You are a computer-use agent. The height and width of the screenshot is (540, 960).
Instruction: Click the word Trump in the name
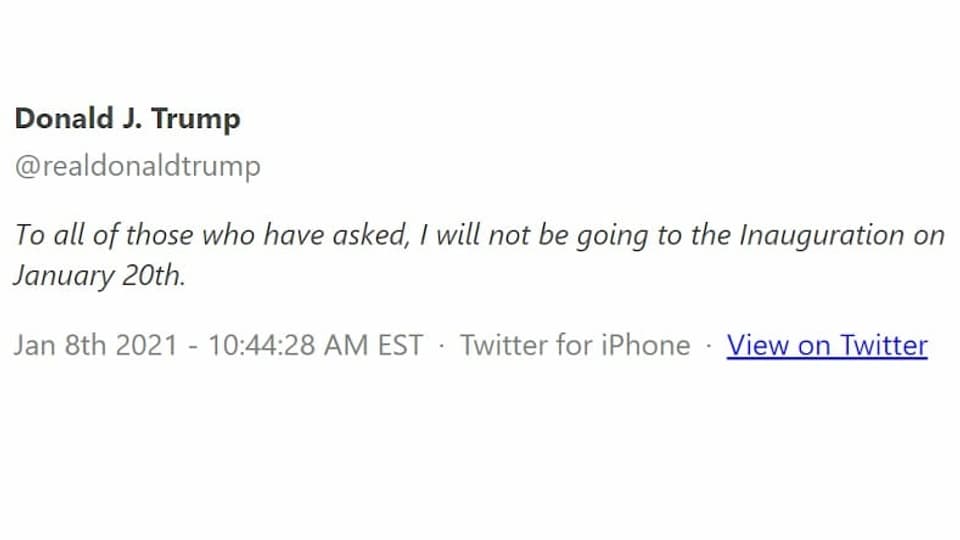click(196, 119)
